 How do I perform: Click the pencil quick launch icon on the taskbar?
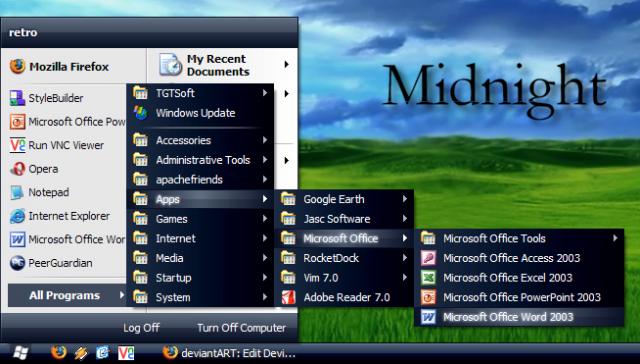(81, 353)
